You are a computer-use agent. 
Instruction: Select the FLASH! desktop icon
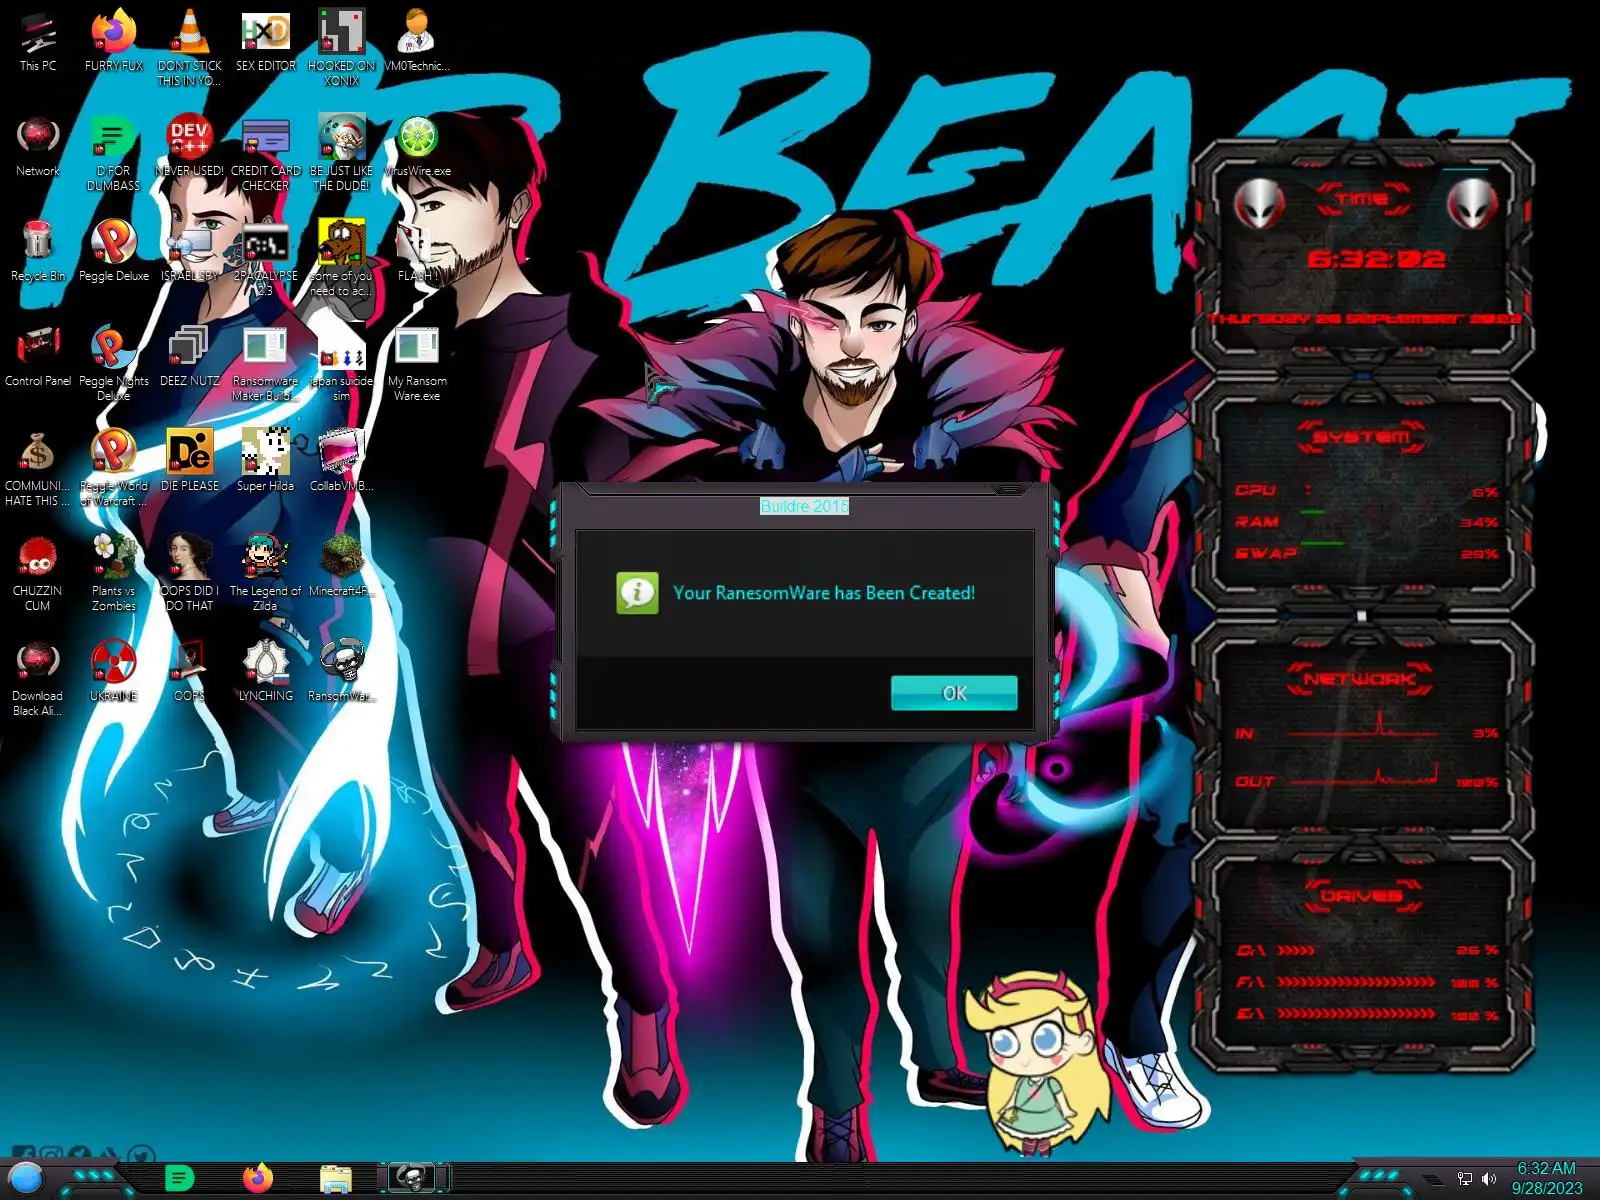pos(417,252)
